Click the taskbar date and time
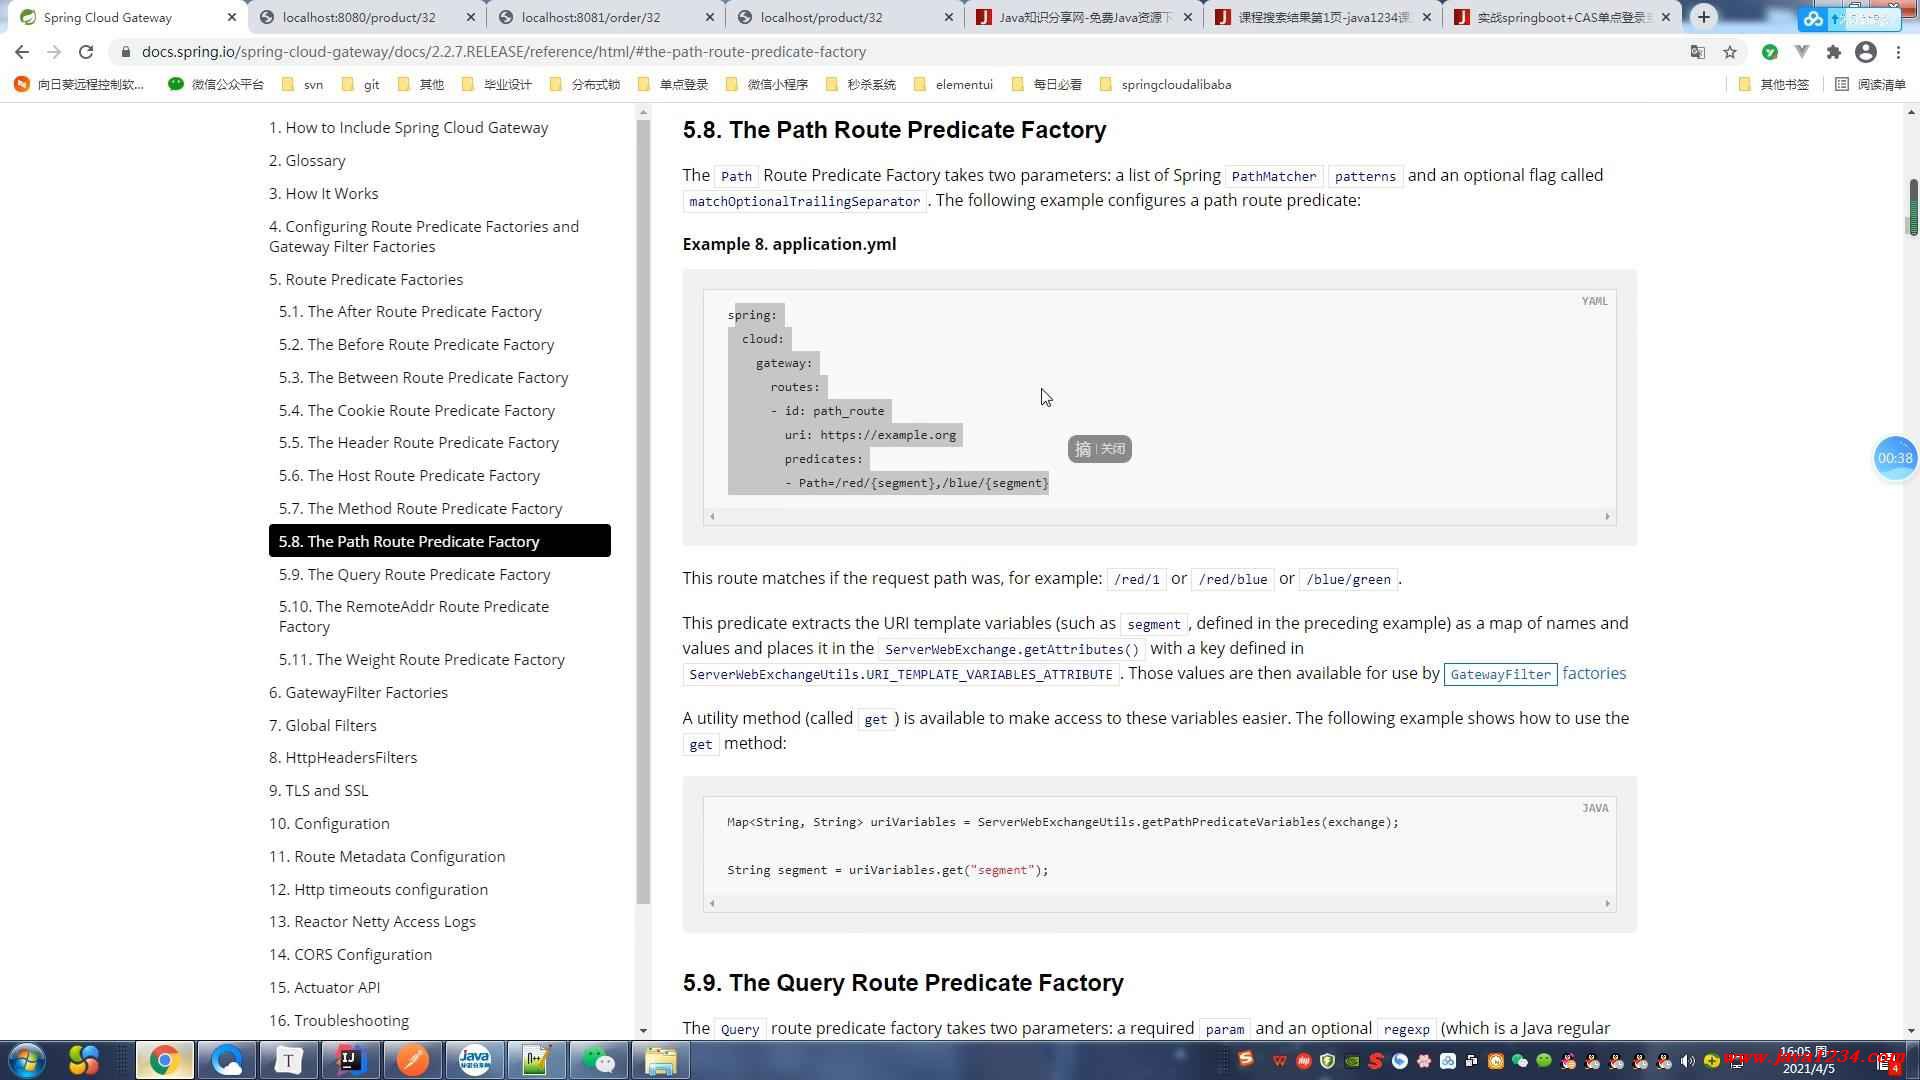 tap(1808, 1061)
